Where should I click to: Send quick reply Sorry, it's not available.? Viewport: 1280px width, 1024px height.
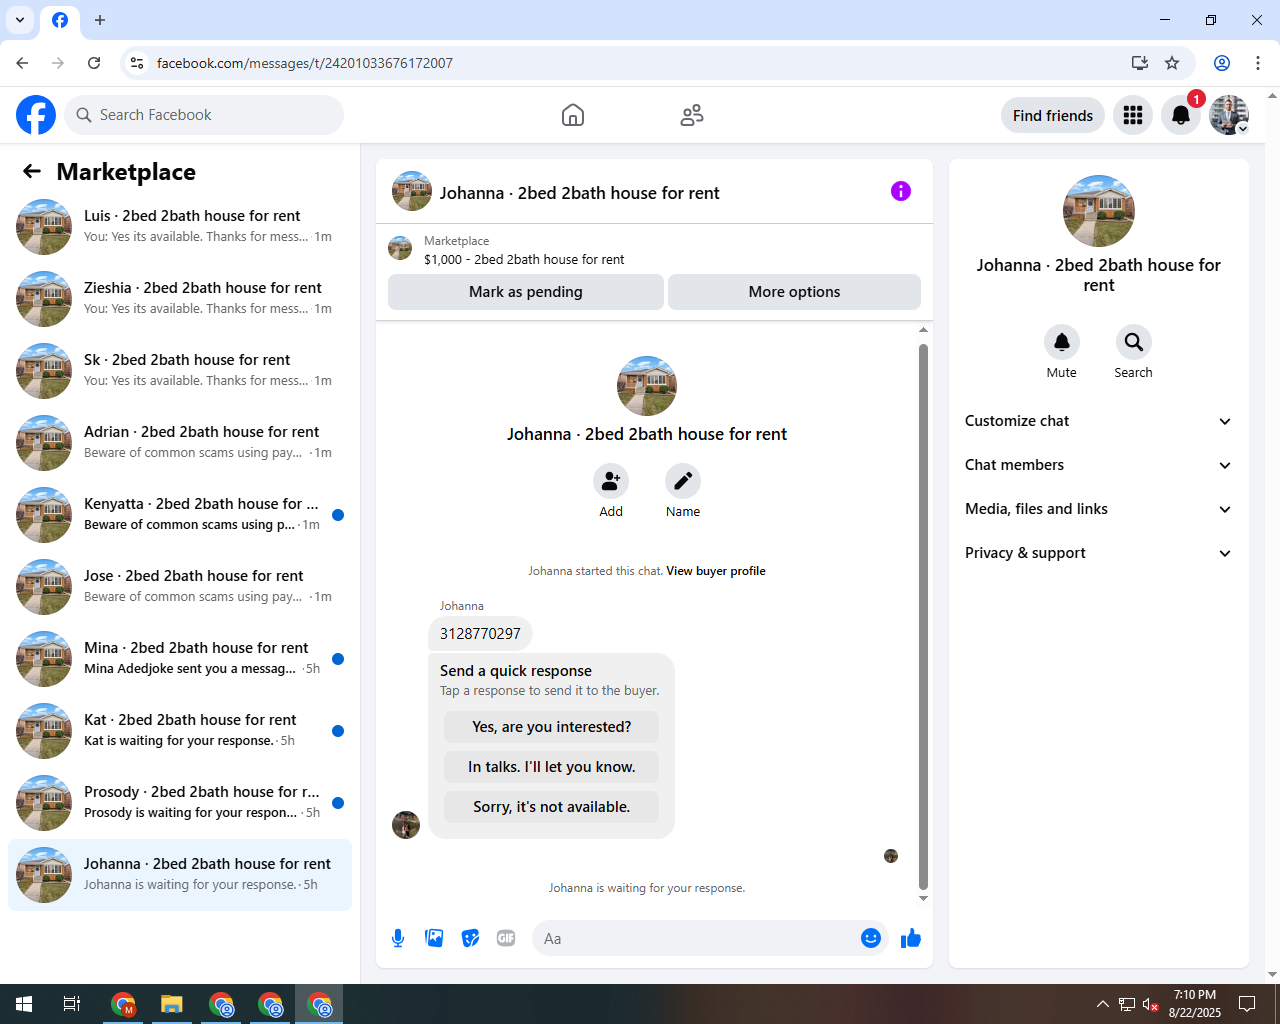pyautogui.click(x=552, y=807)
